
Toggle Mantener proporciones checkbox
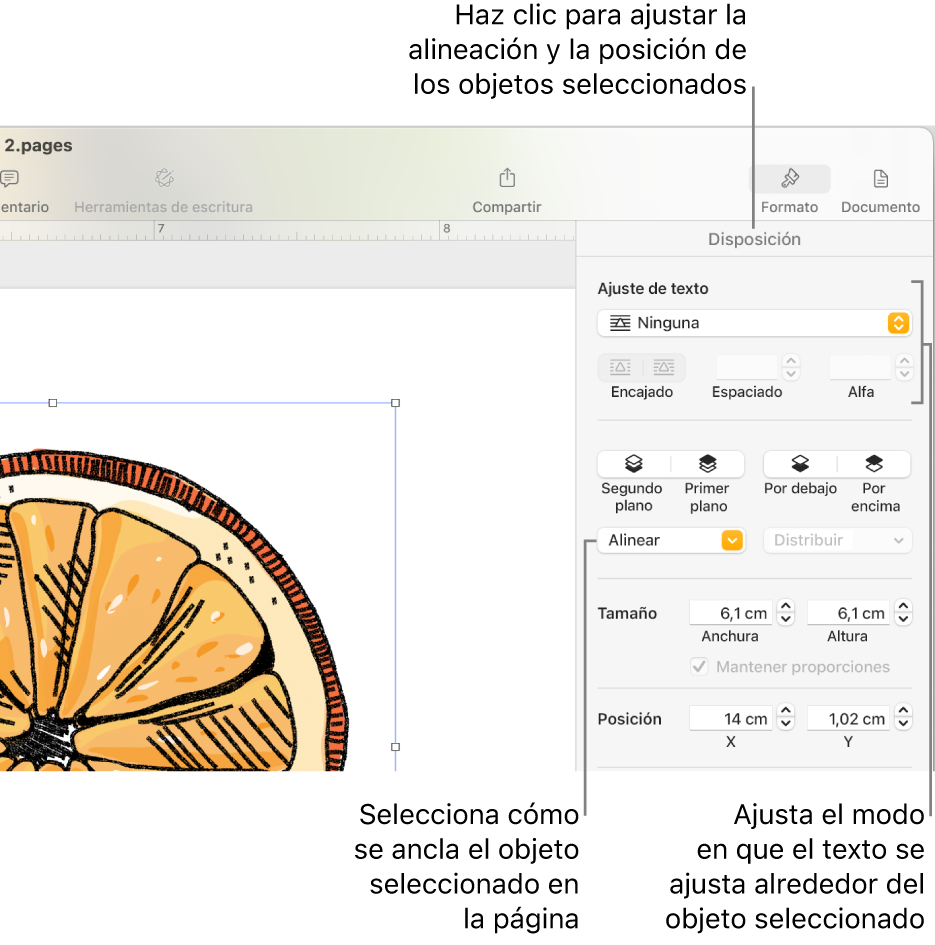point(699,667)
